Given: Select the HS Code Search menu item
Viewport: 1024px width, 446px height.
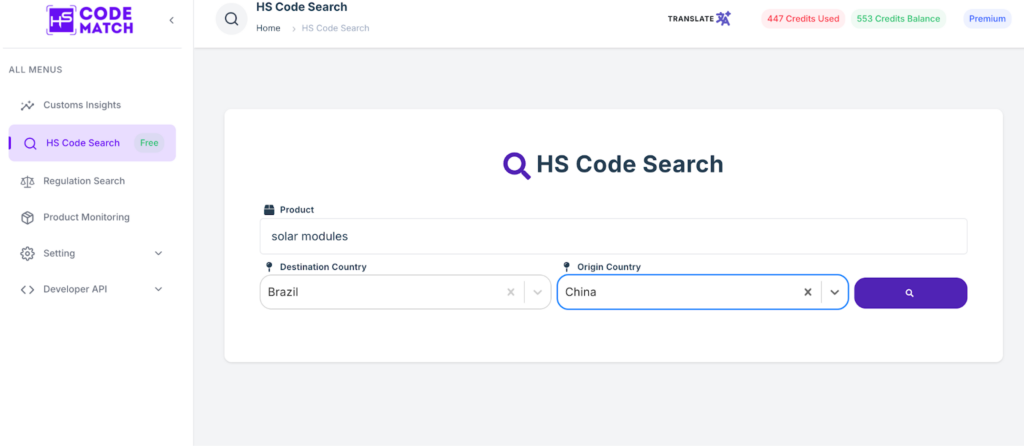Looking at the screenshot, I should point(83,143).
